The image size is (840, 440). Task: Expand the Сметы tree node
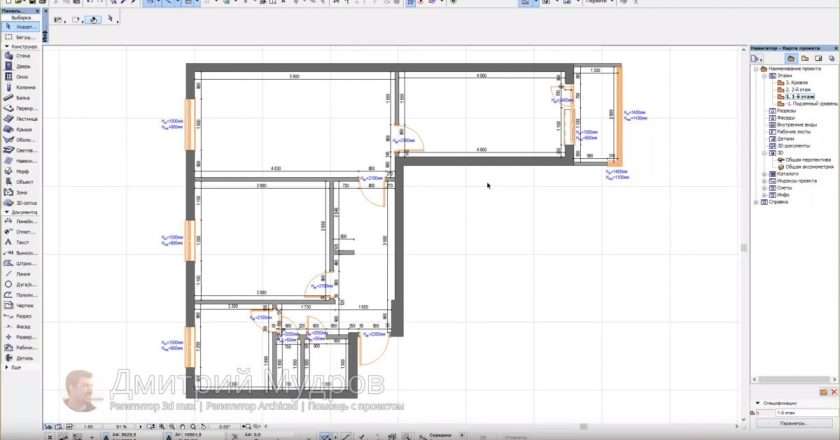764,188
